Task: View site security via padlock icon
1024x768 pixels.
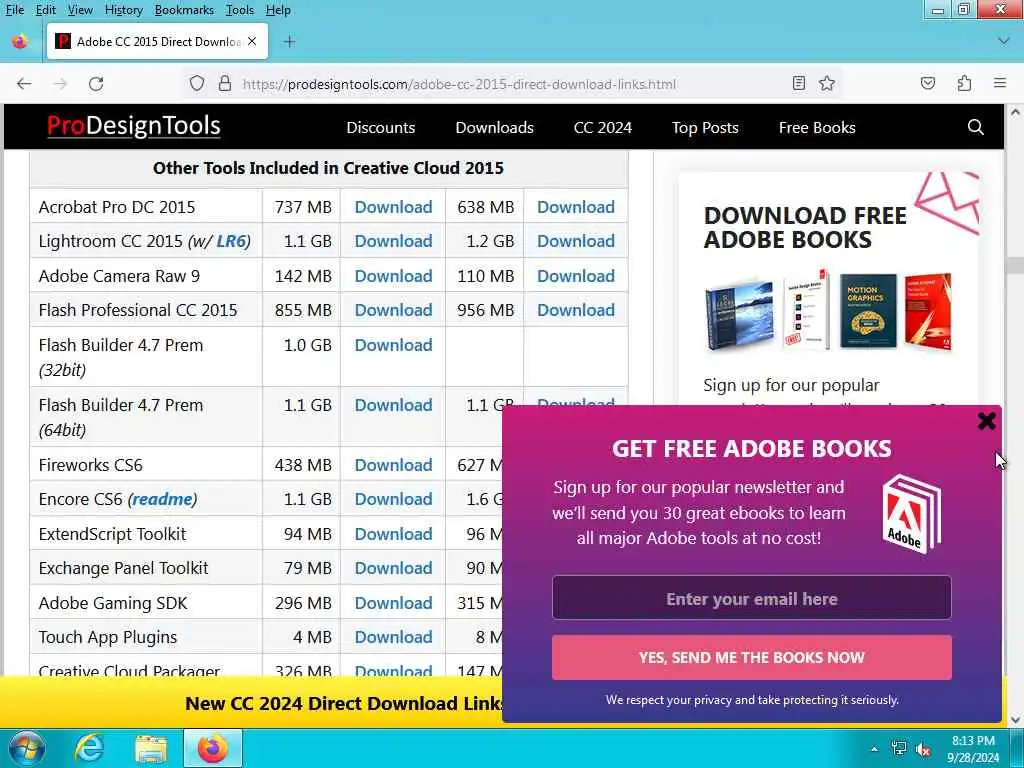Action: (225, 84)
